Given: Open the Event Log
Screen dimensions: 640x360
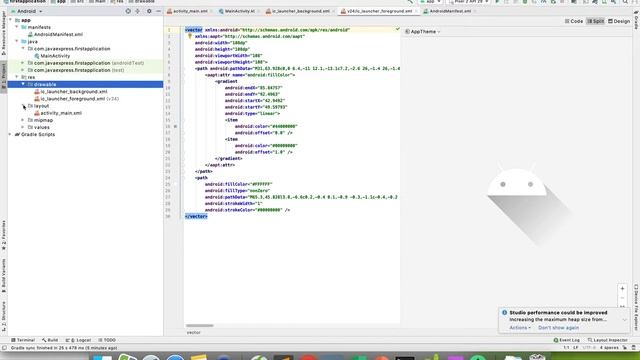Looking at the screenshot, I should pos(567,340).
